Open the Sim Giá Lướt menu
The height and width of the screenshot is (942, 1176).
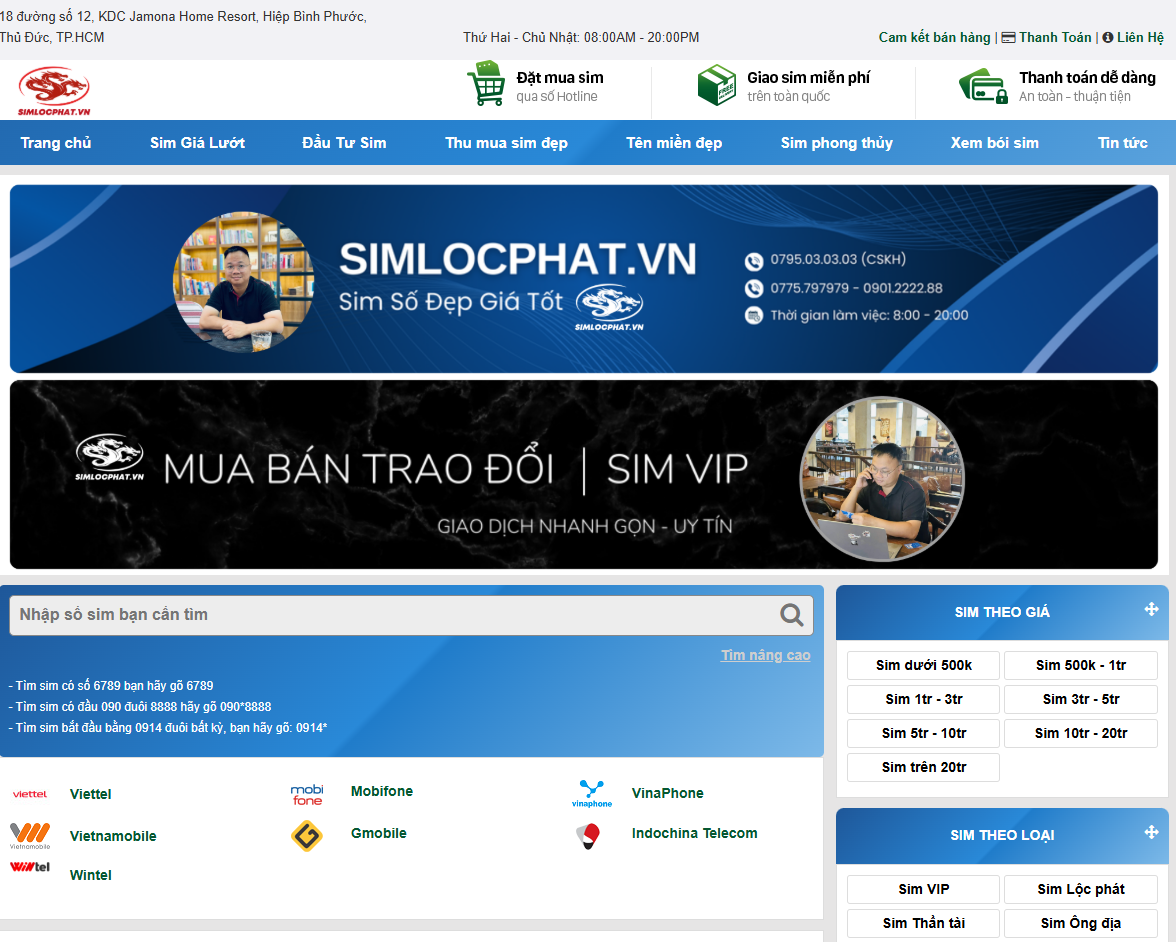(197, 142)
